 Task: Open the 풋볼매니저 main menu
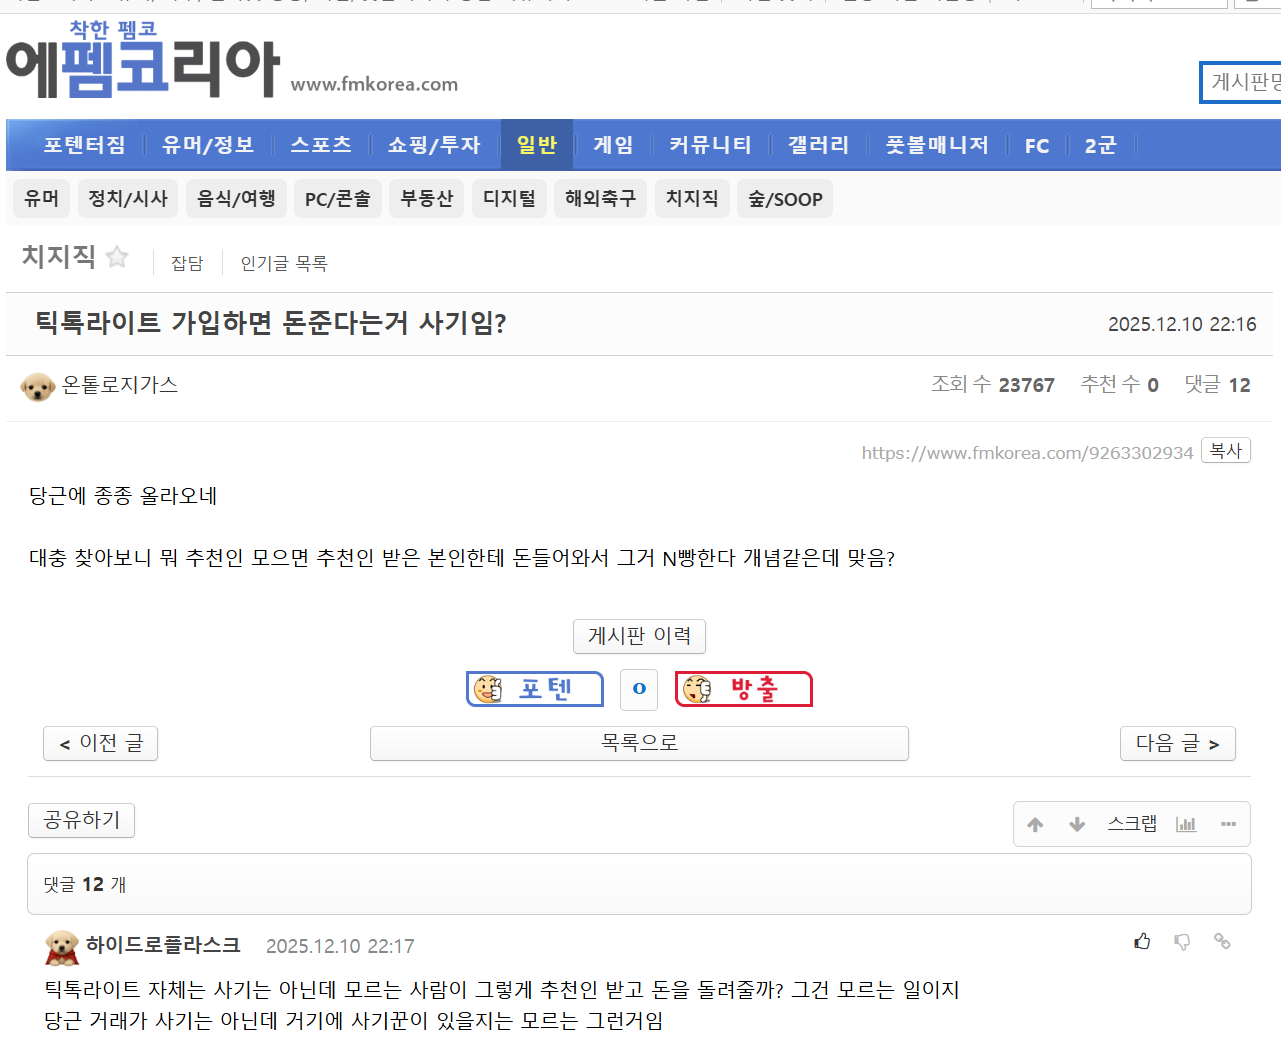click(937, 145)
